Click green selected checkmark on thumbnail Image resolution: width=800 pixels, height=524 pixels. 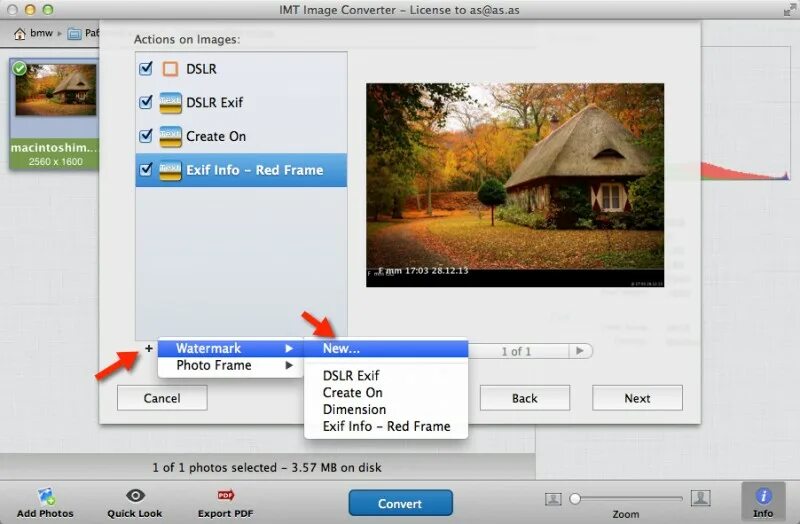(19, 68)
